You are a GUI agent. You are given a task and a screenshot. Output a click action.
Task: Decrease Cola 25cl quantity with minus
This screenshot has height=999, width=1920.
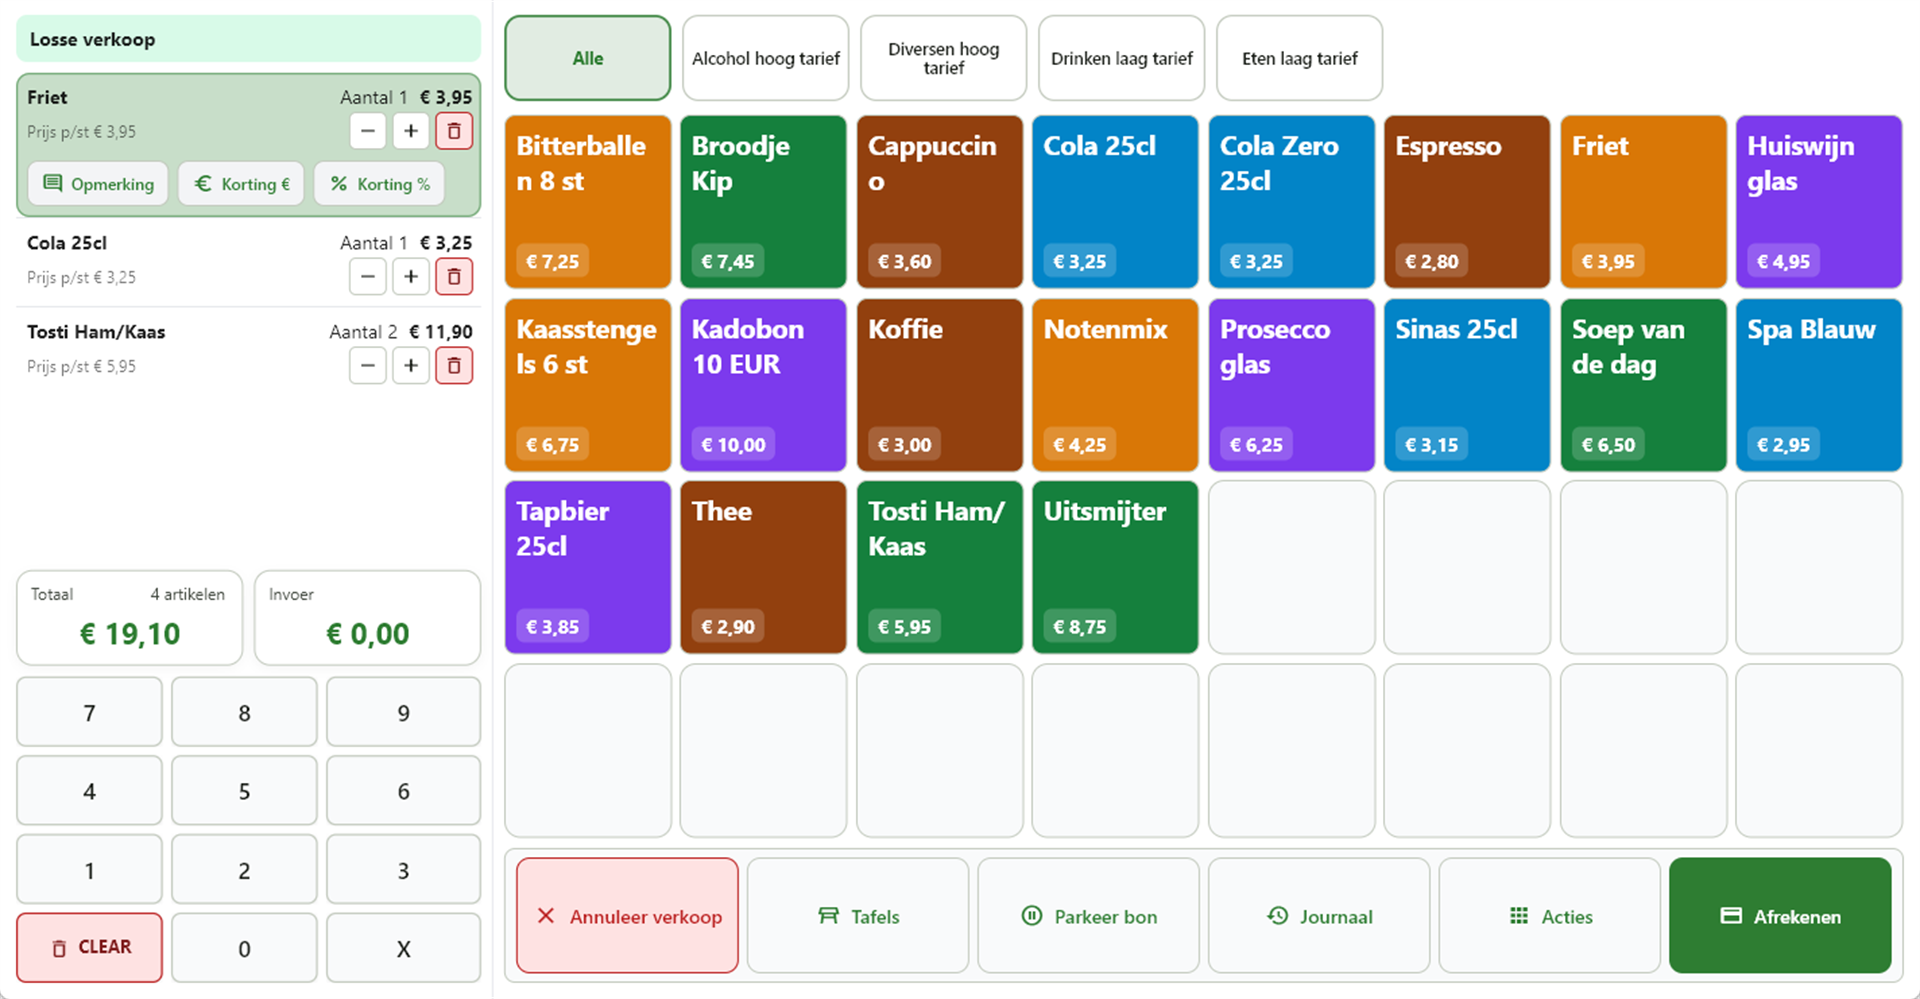tap(368, 277)
